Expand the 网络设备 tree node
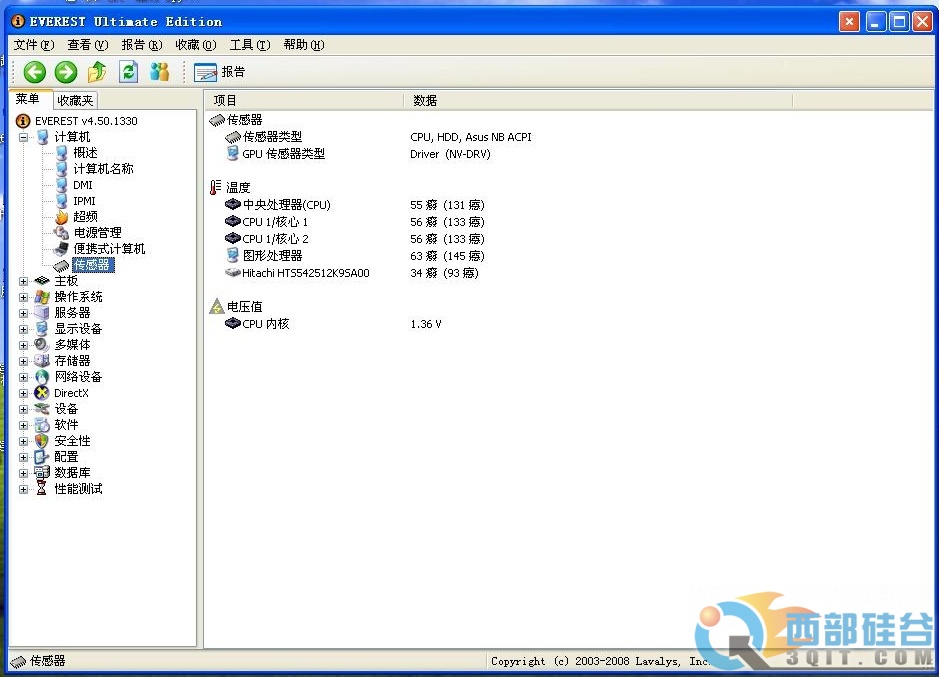 pyautogui.click(x=23, y=377)
